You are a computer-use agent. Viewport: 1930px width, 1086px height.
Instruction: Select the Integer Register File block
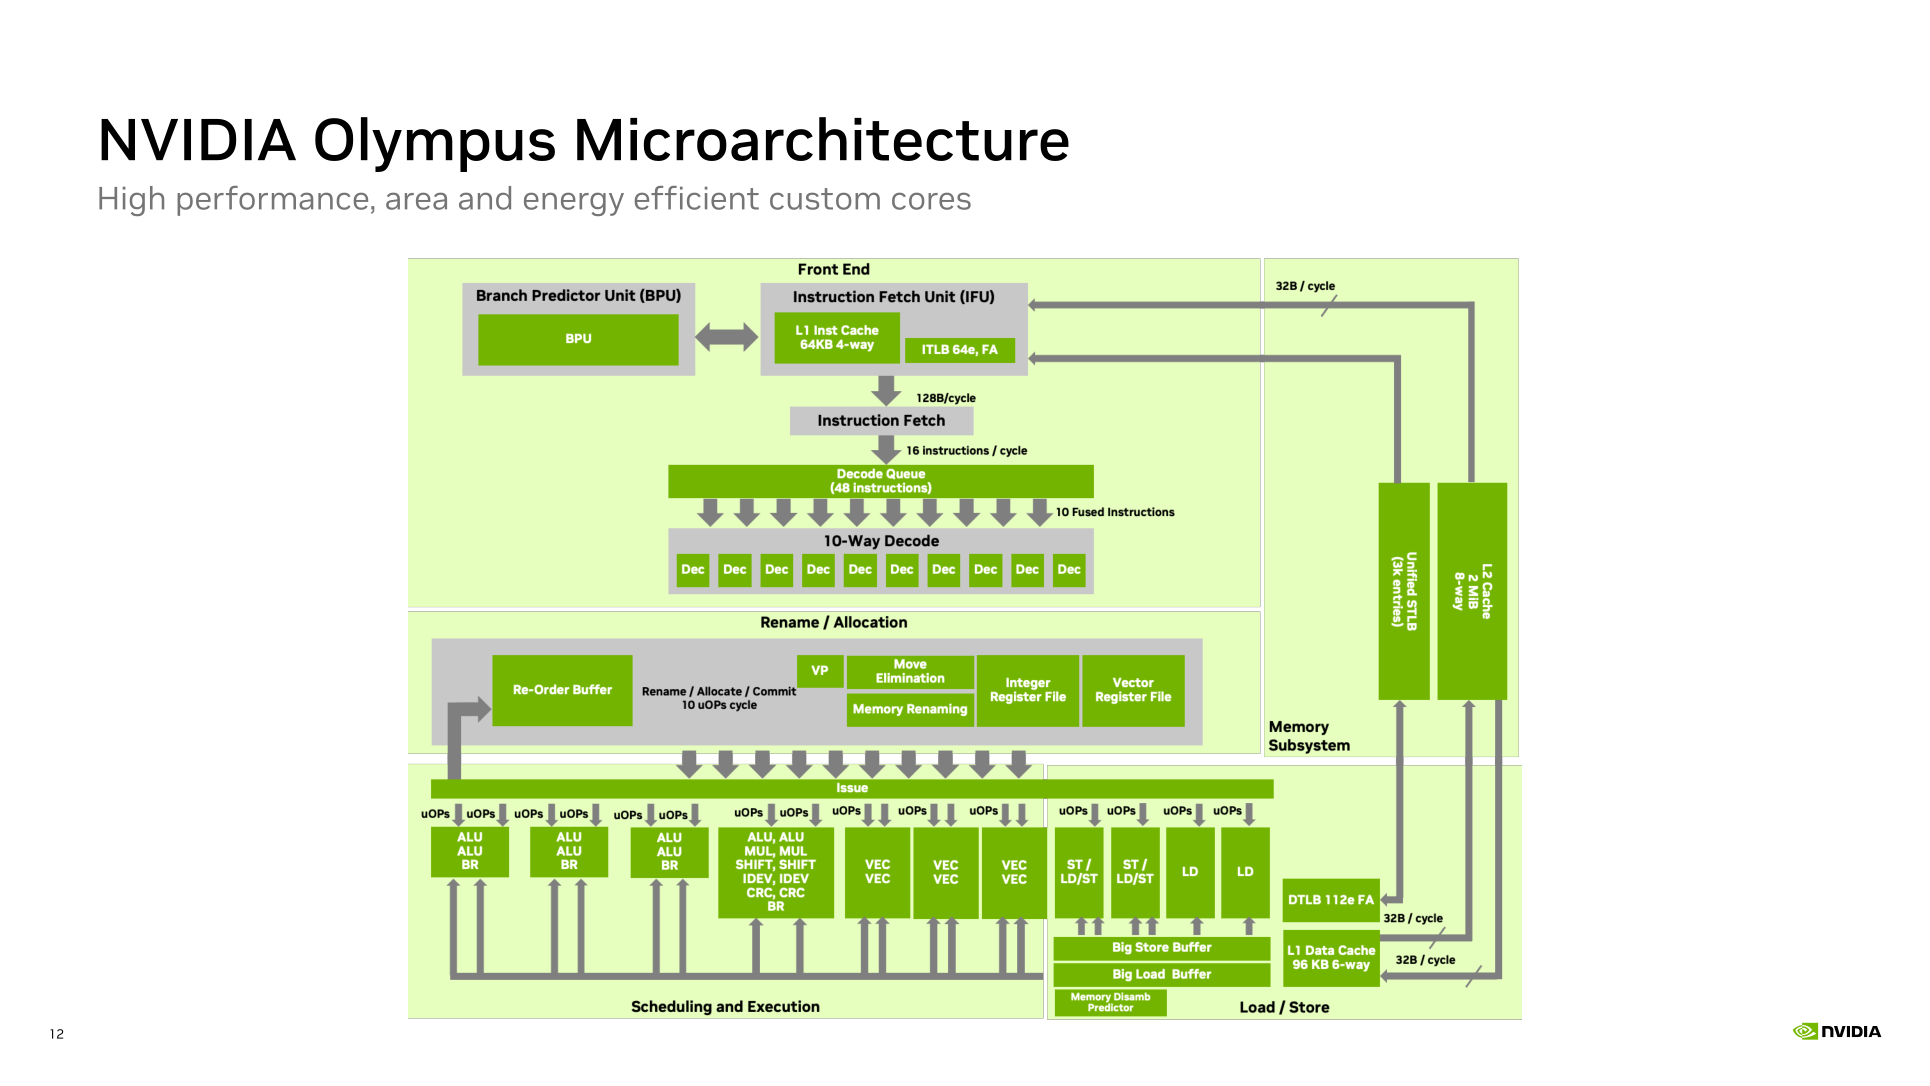(1028, 690)
